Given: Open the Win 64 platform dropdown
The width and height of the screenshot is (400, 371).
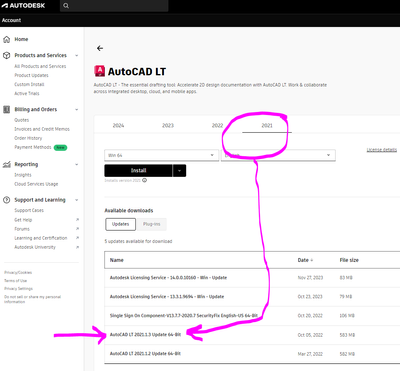Looking at the screenshot, I should [x=161, y=155].
